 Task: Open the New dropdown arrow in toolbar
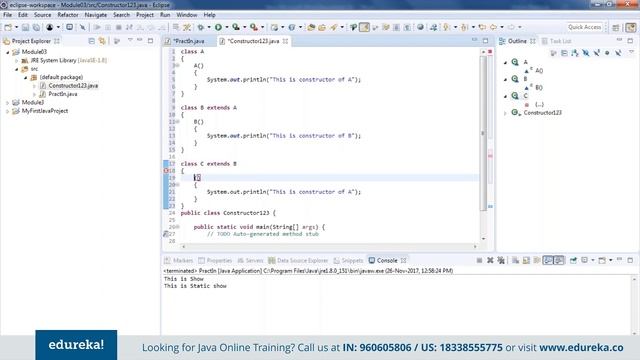click(16, 27)
